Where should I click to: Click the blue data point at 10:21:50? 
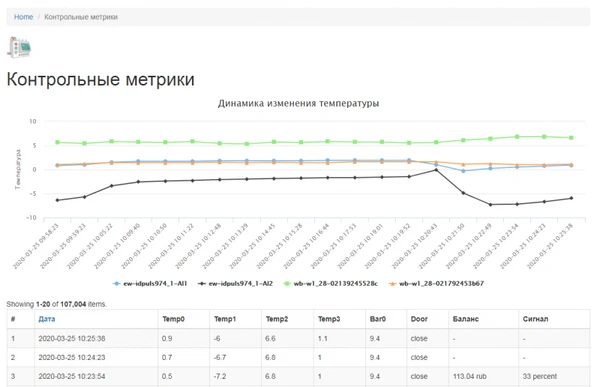(463, 171)
